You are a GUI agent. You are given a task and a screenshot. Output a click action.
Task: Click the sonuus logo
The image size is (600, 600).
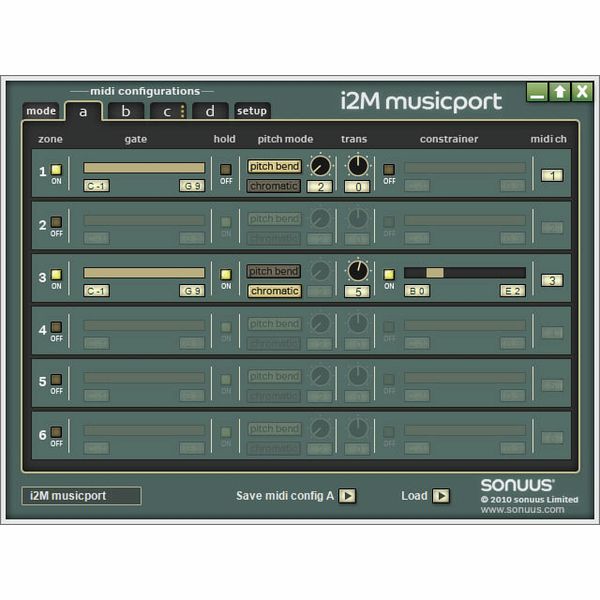click(517, 485)
